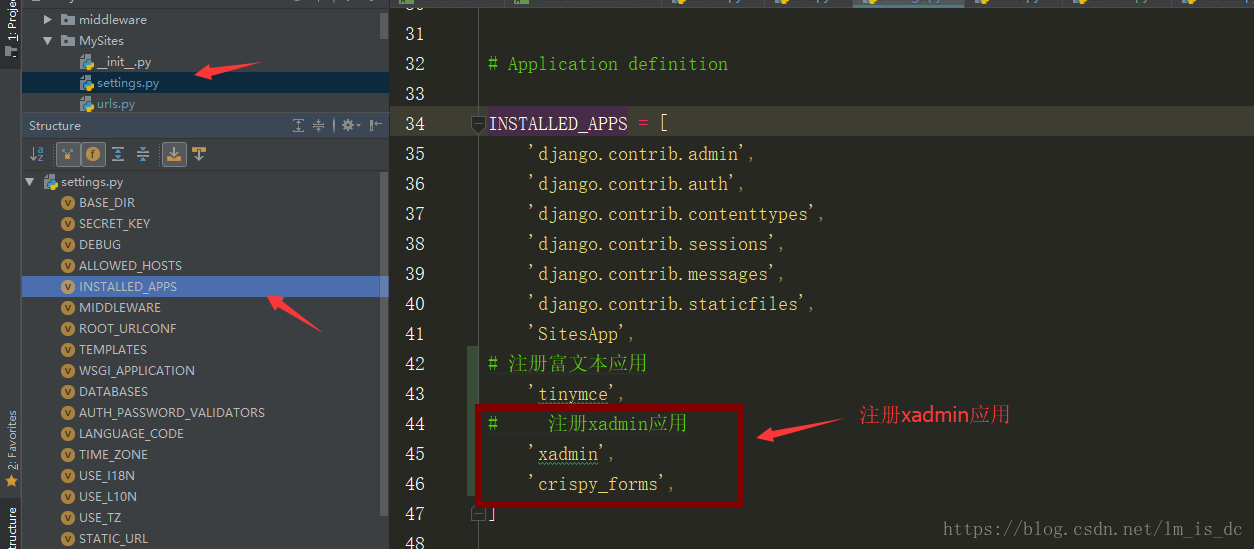The image size is (1254, 549).
Task: Click variable icon next to TEMPLATES
Action: tap(68, 350)
